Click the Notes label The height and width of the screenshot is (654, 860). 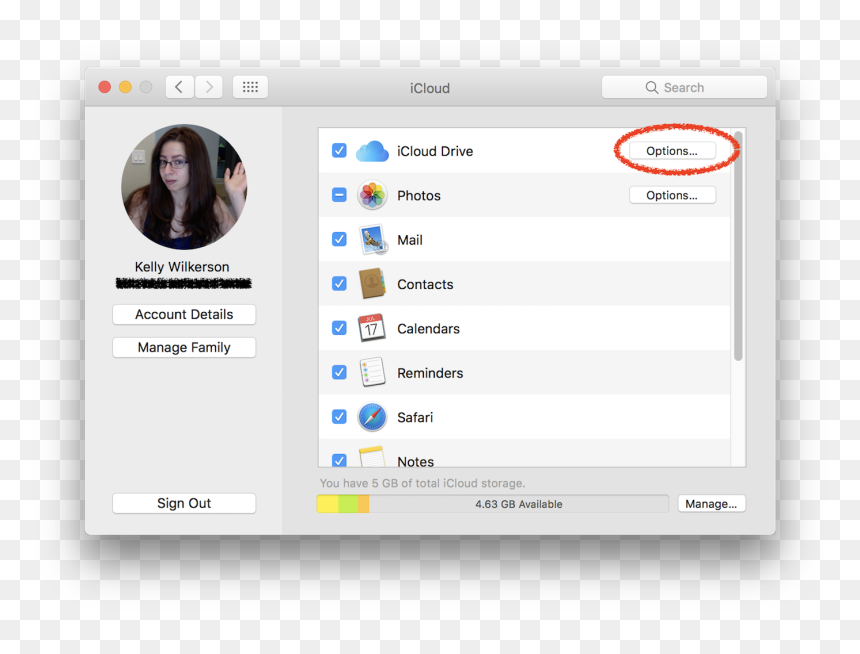[x=416, y=461]
